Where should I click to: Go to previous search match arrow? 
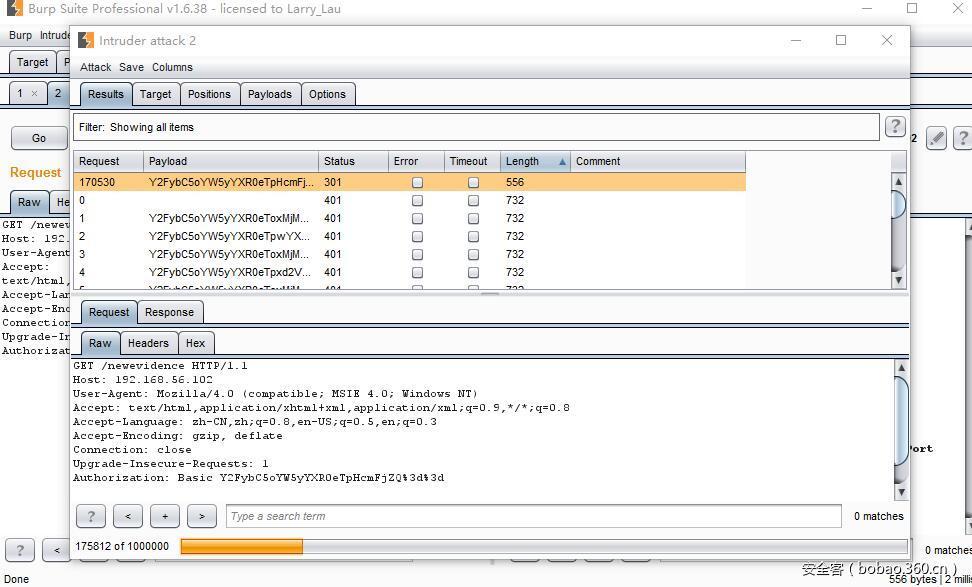point(127,516)
